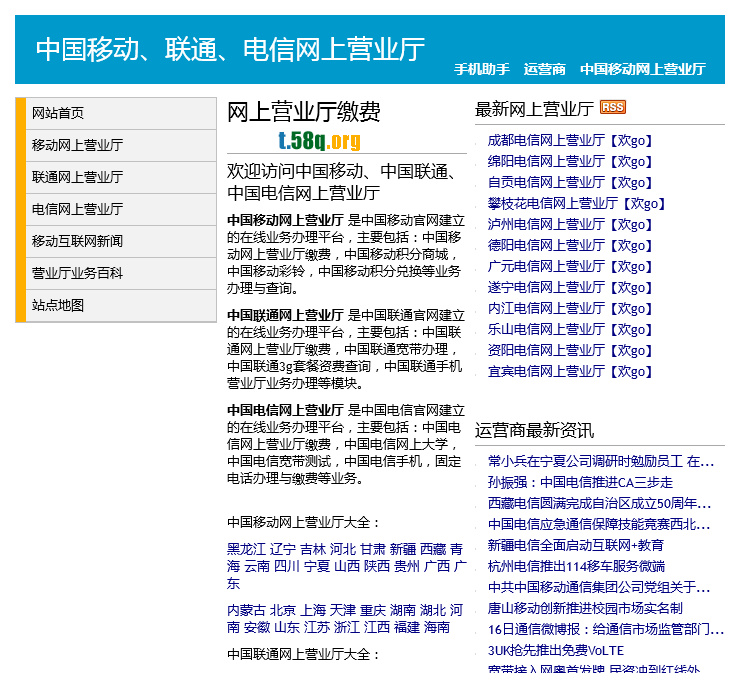Click 山西 province link
The width and height of the screenshot is (740, 673).
(347, 566)
